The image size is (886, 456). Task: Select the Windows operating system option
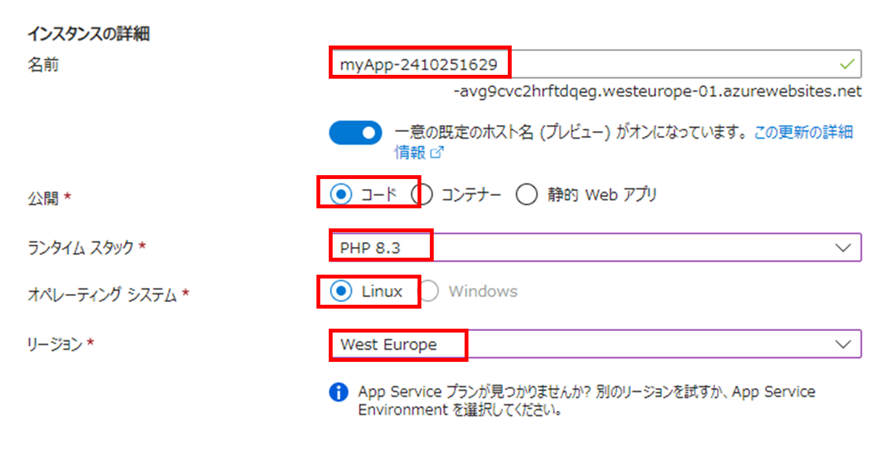click(x=429, y=292)
